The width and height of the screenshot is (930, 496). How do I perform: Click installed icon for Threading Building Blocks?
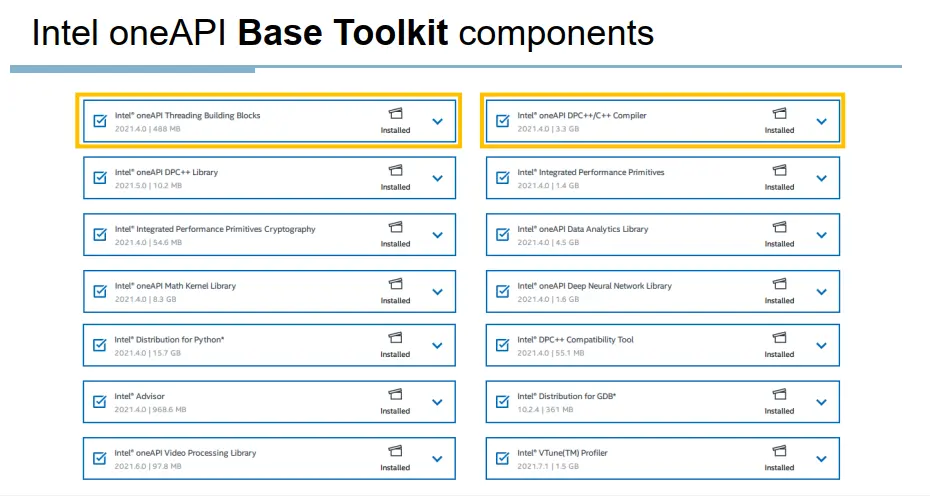click(x=395, y=114)
